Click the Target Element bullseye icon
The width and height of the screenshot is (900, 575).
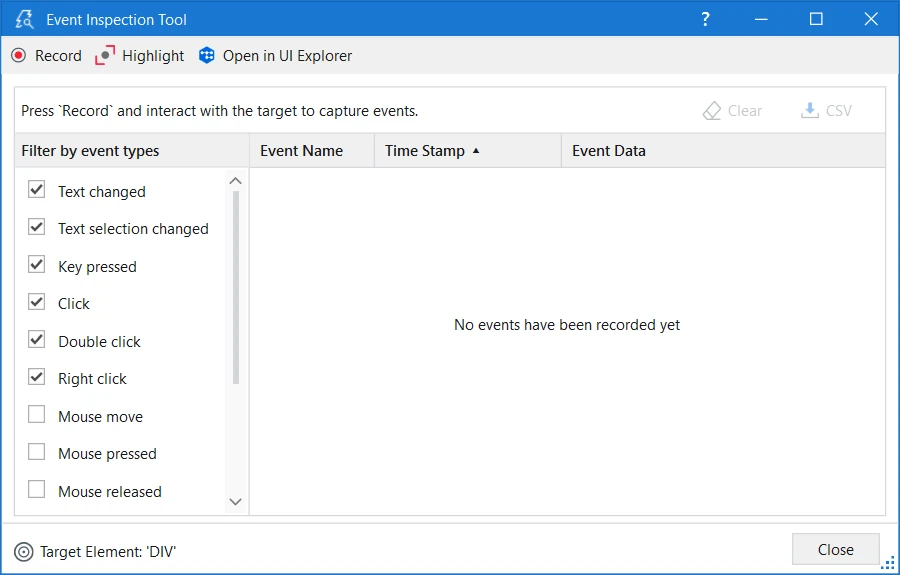pyautogui.click(x=24, y=551)
